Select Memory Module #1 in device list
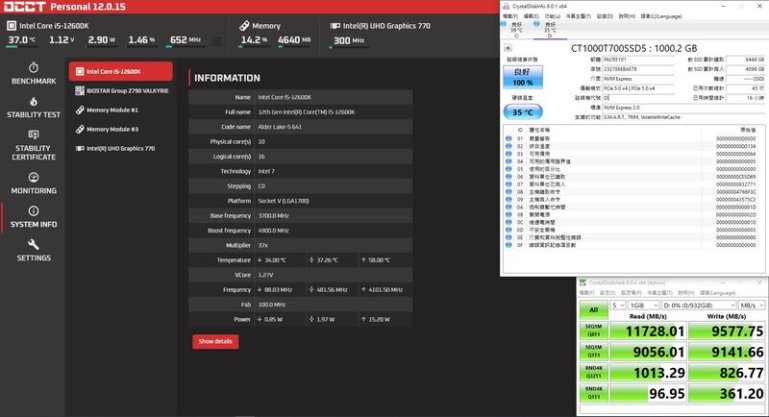This screenshot has width=769, height=417. 121,110
